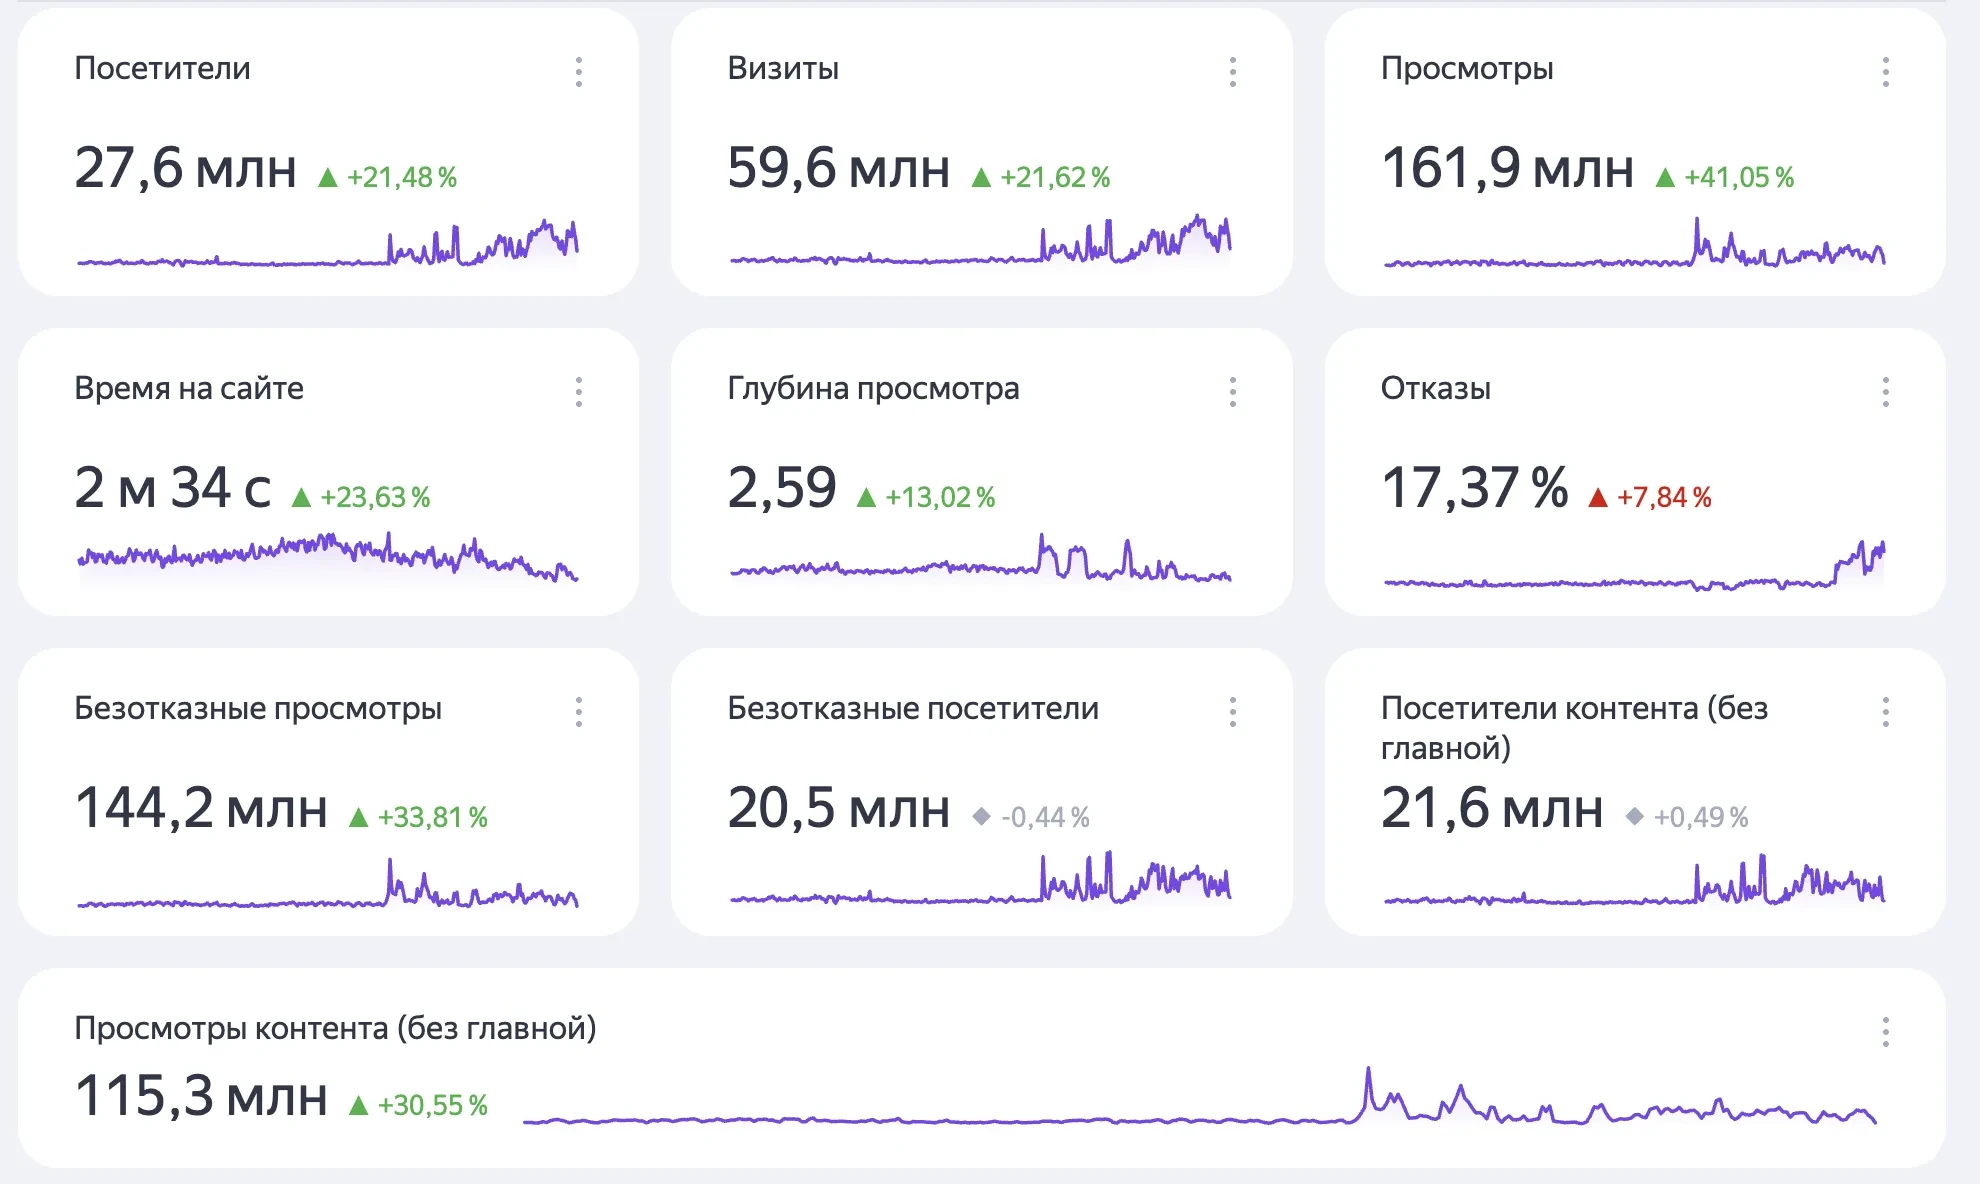Click the 161,9 млн Просмотры value
Screen dimensions: 1980x1184
point(1506,168)
